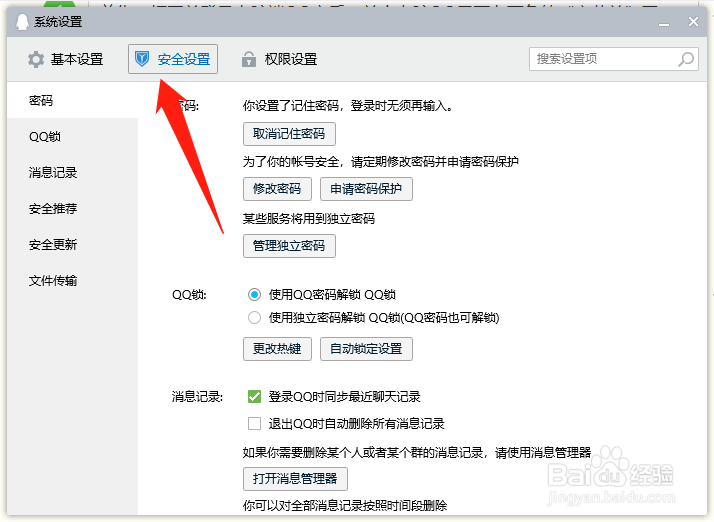
Task: Close the 系统设置 window
Action: tap(693, 21)
